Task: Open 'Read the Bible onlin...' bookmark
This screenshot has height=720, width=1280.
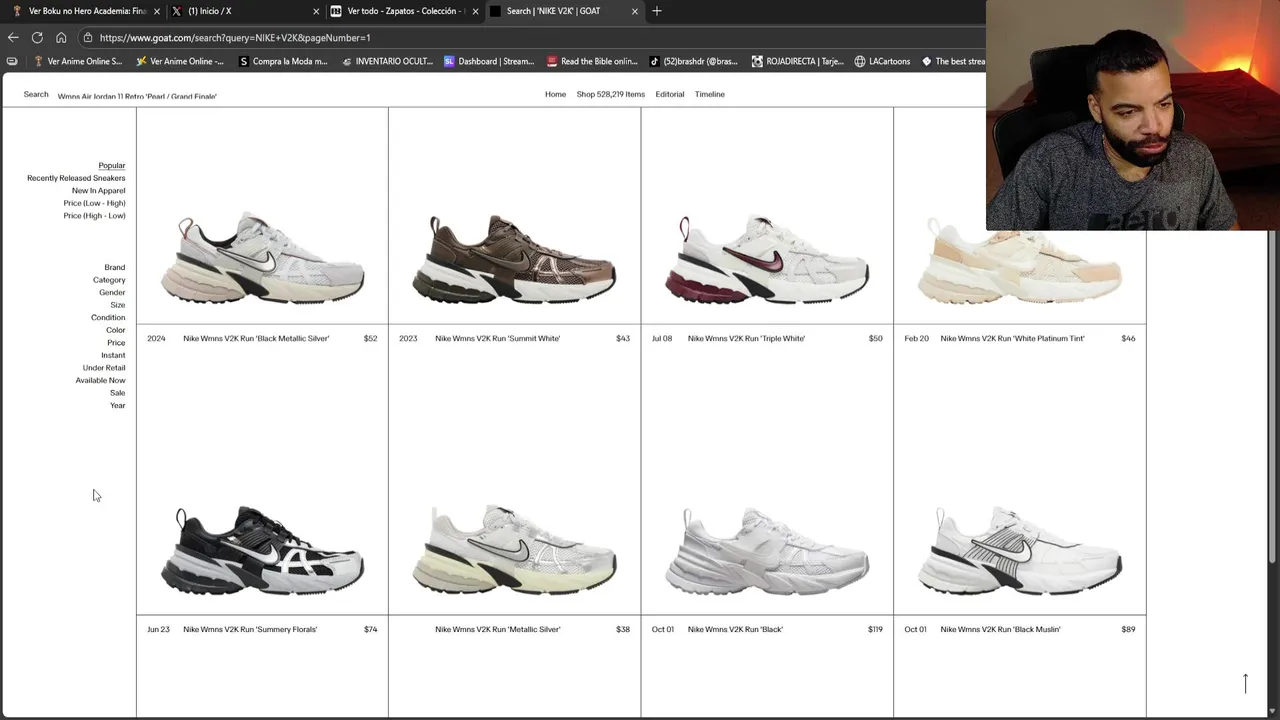Action: 592,61
